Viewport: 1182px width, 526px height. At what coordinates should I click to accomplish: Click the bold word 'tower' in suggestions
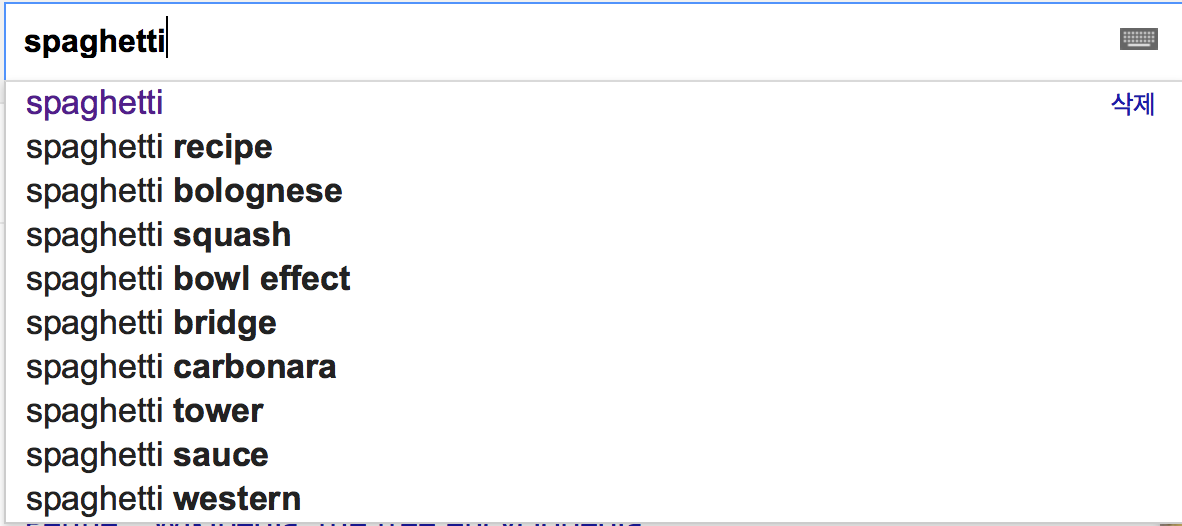219,411
